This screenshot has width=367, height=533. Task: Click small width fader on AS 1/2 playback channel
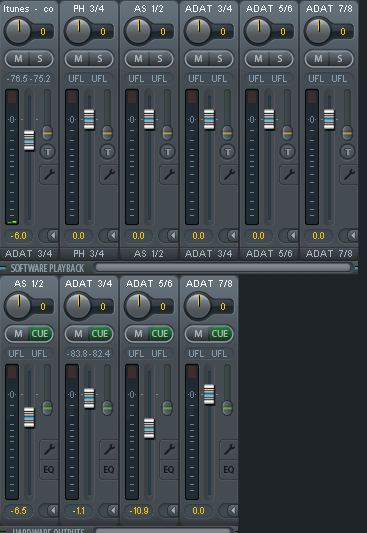167,133
